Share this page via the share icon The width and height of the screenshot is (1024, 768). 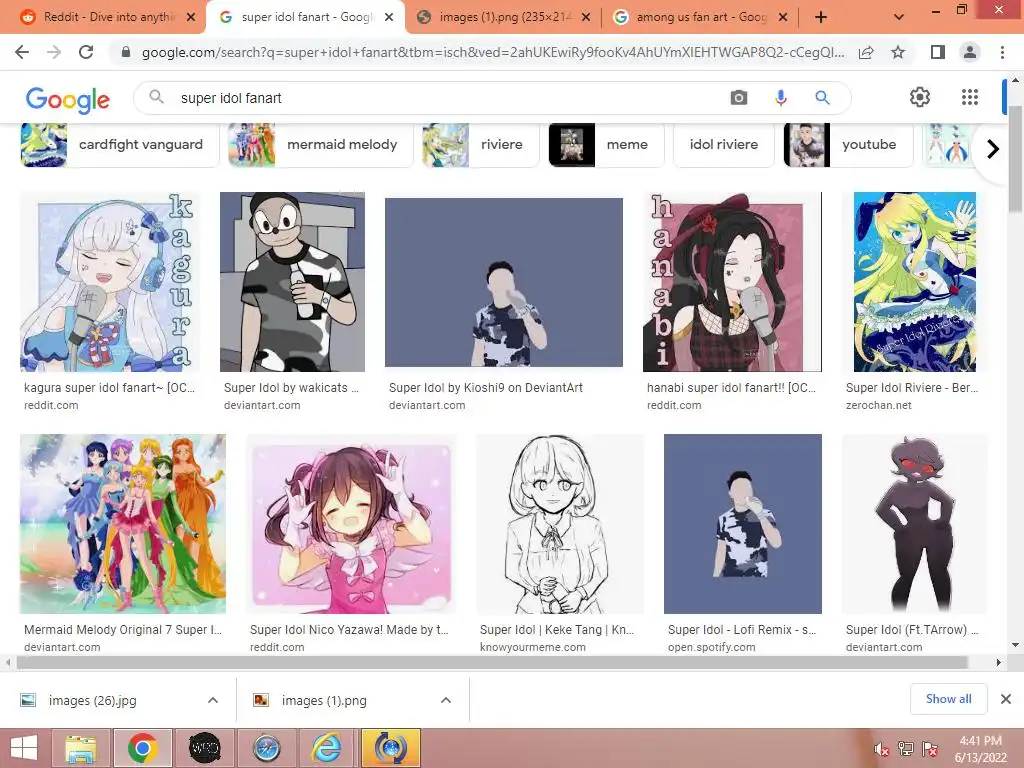(x=866, y=52)
